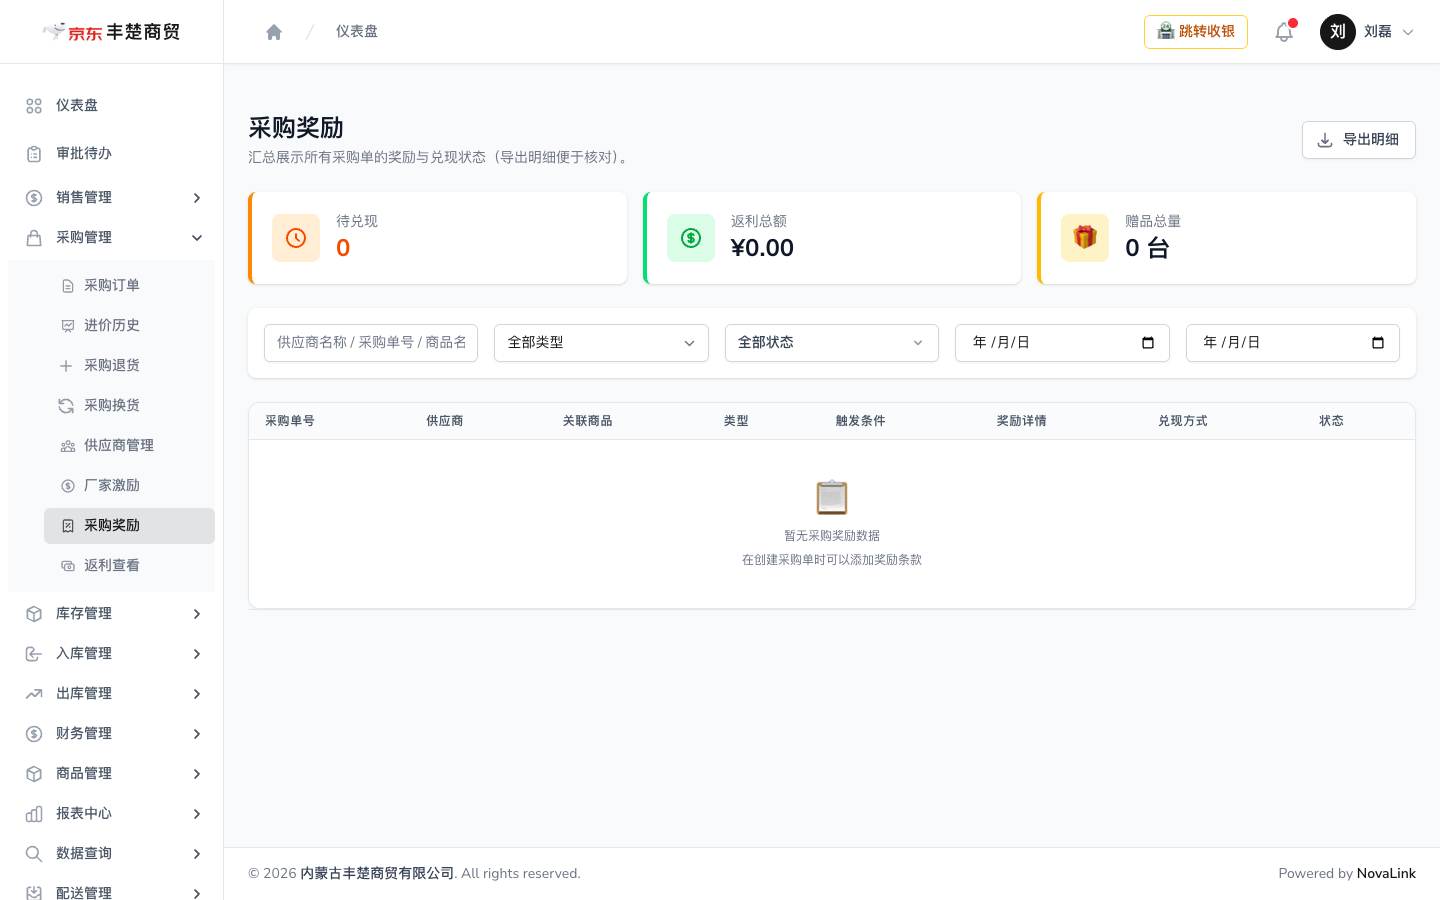Select 采购订单 submenu item
This screenshot has width=1440, height=900.
click(129, 286)
